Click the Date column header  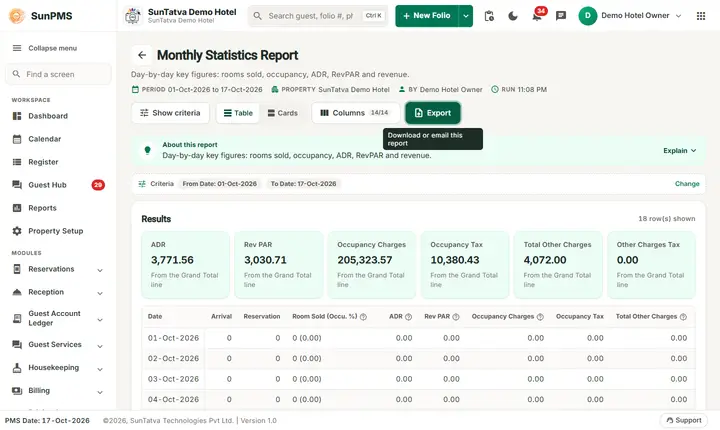(155, 317)
